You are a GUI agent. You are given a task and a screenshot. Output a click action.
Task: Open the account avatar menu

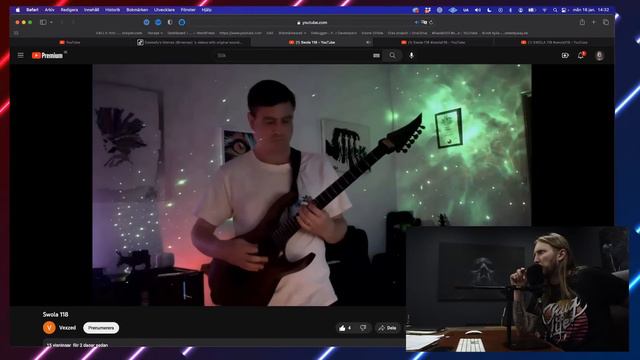599,55
